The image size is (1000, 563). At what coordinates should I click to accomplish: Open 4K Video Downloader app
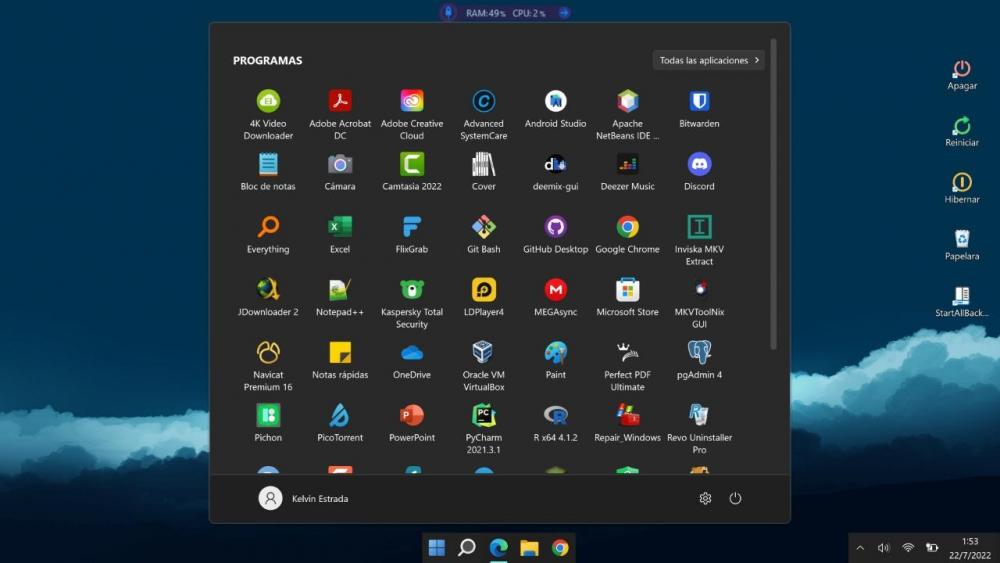click(x=268, y=102)
